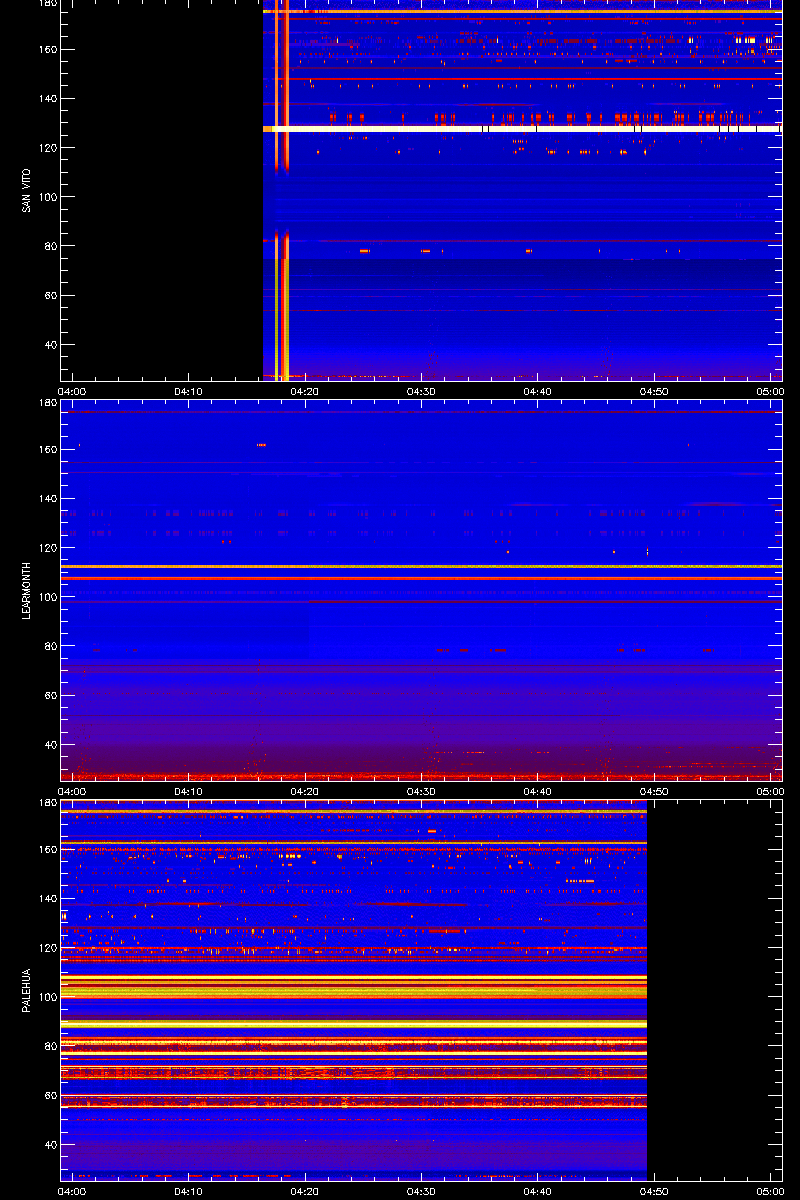Pick the 04:10 time label under Palehua panel
This screenshot has width=800, height=1200.
tap(189, 1191)
